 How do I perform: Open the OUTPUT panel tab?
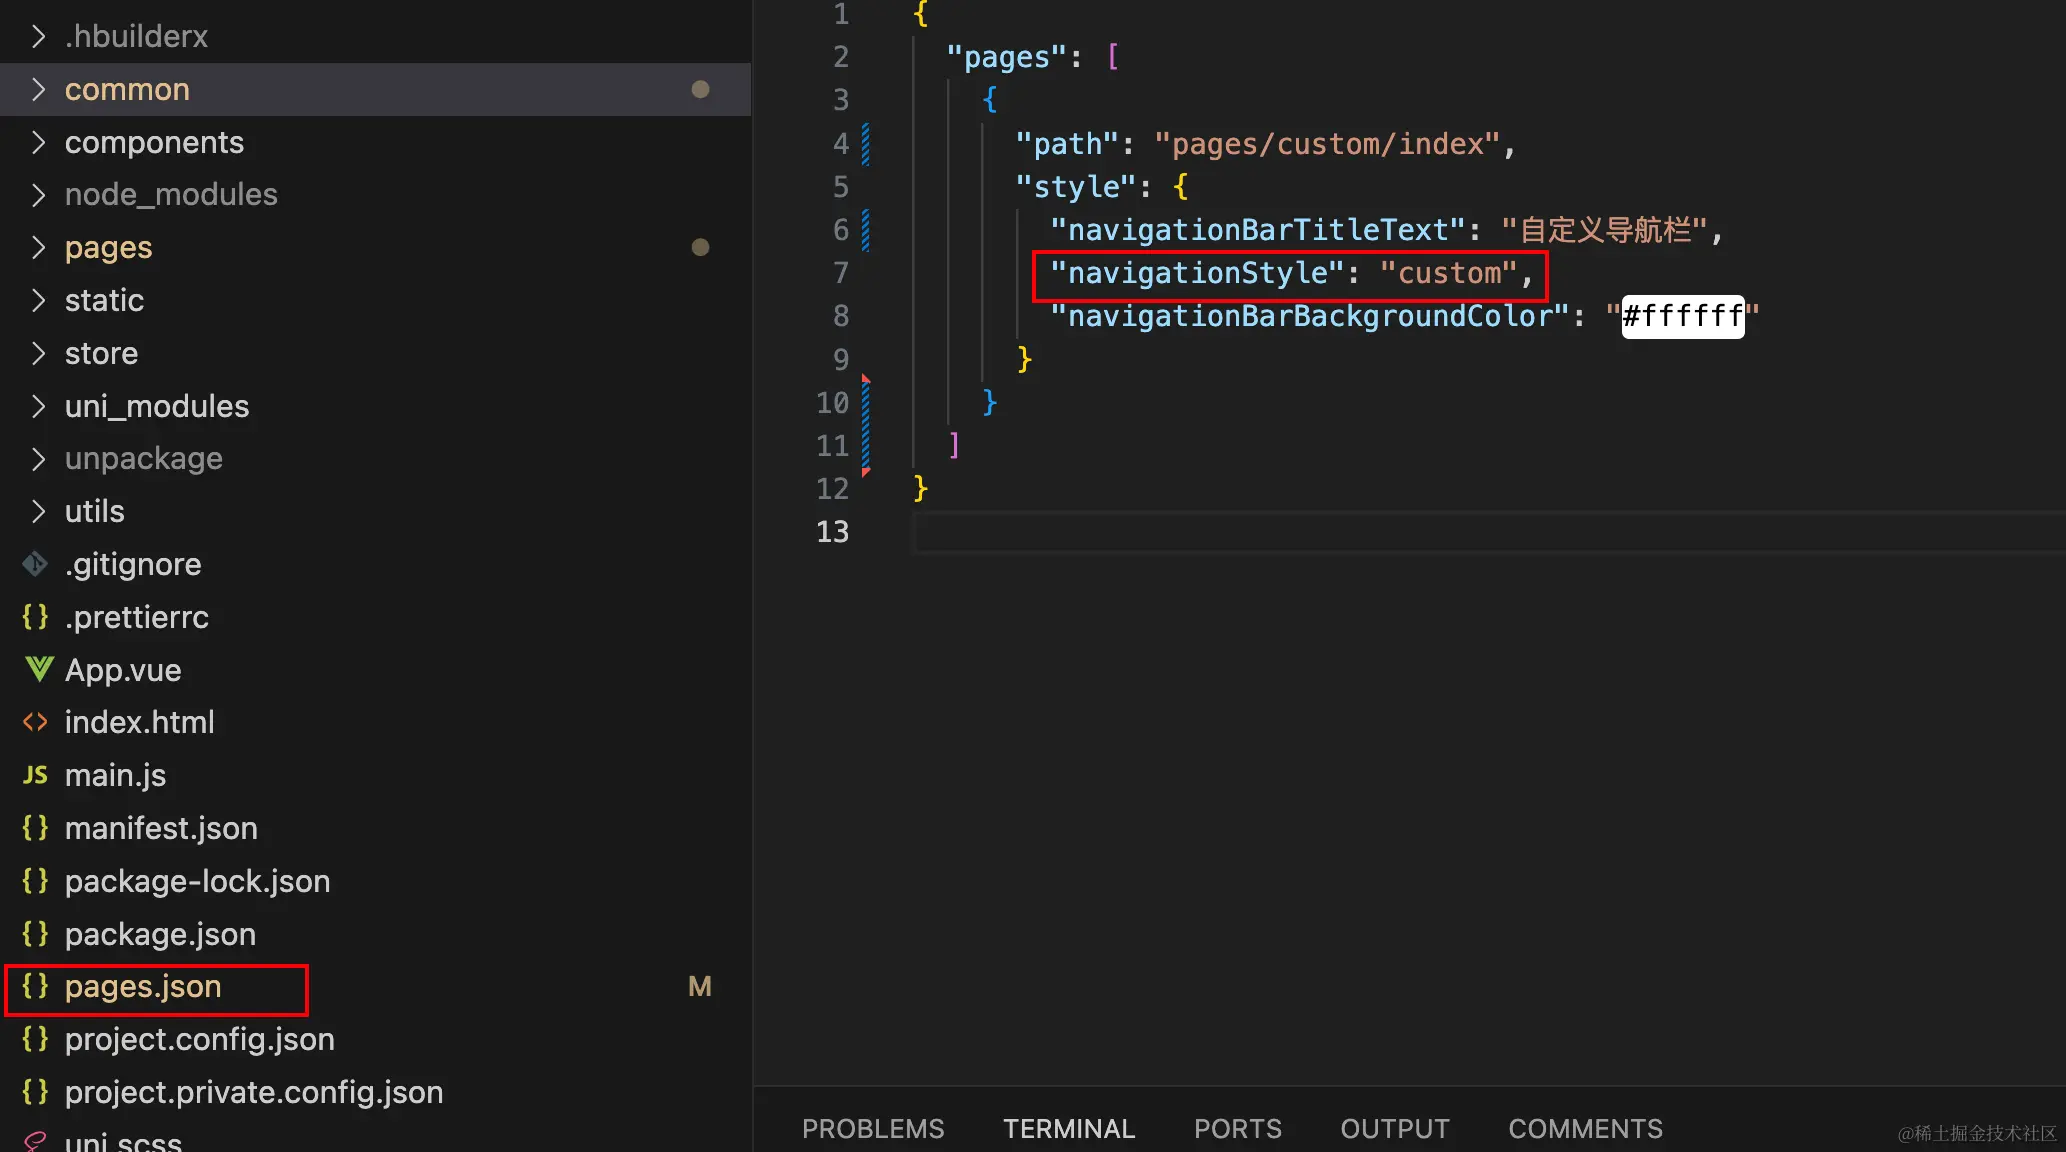pyautogui.click(x=1394, y=1128)
